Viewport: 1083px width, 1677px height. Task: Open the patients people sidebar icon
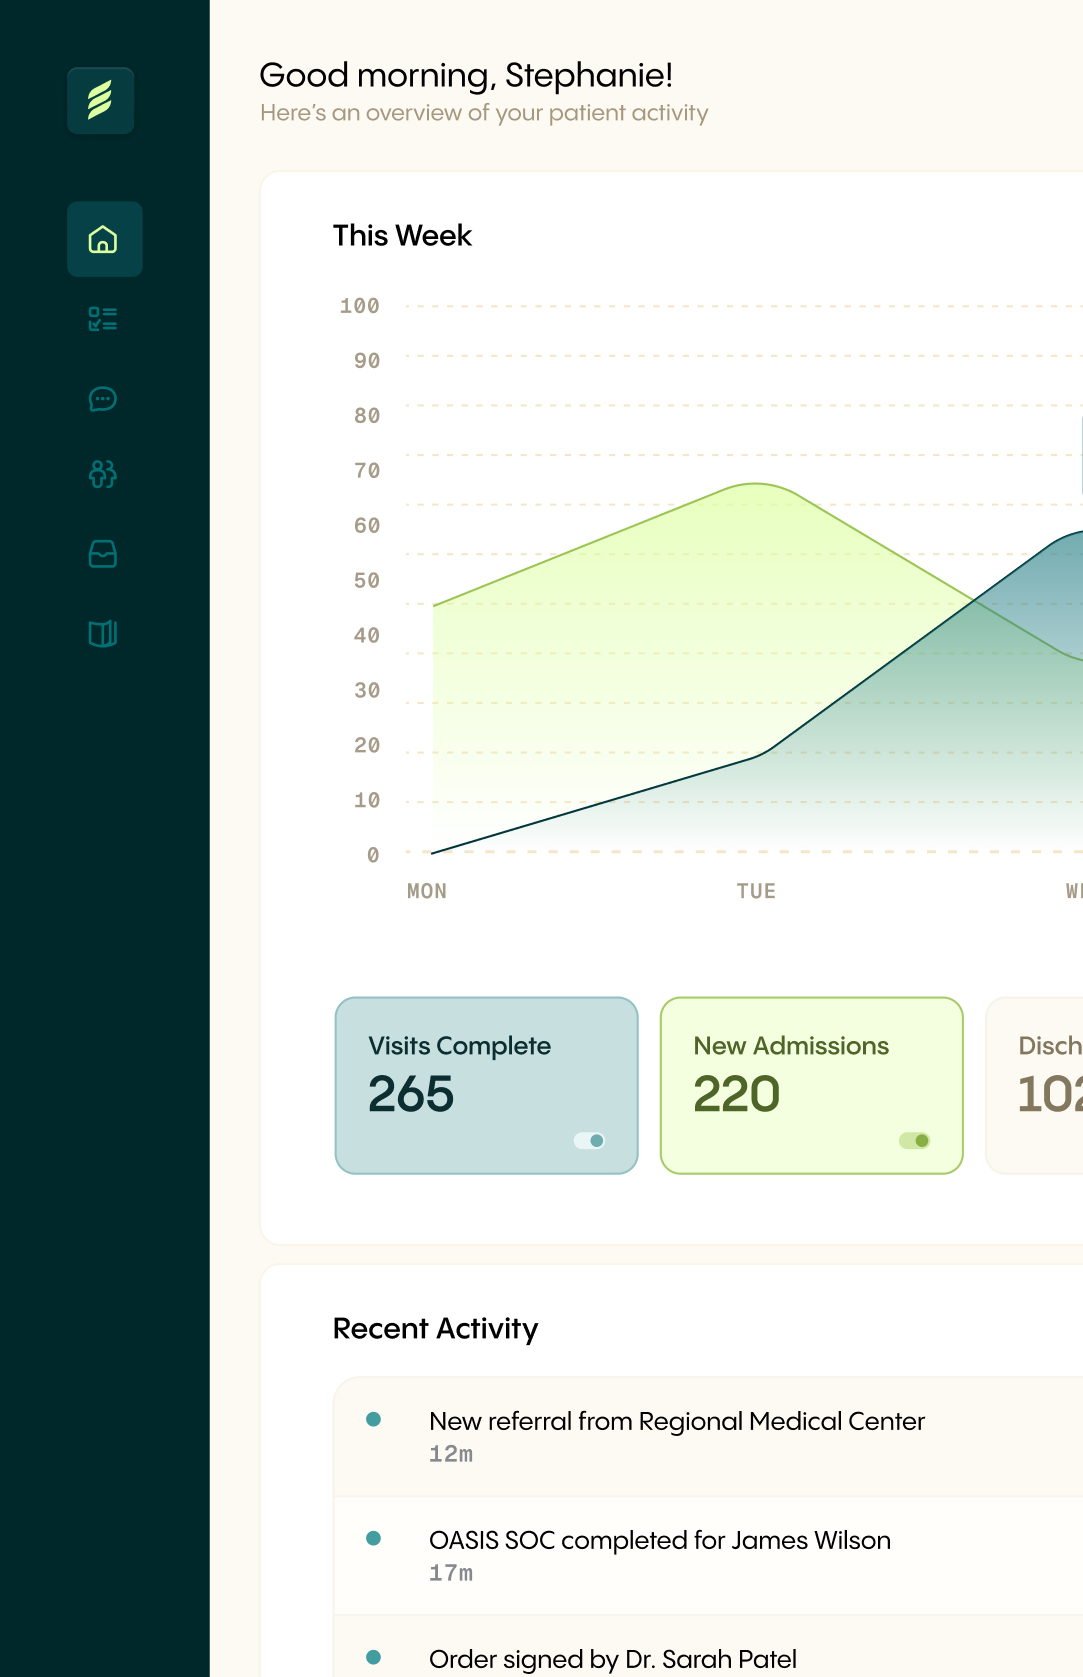click(x=103, y=474)
